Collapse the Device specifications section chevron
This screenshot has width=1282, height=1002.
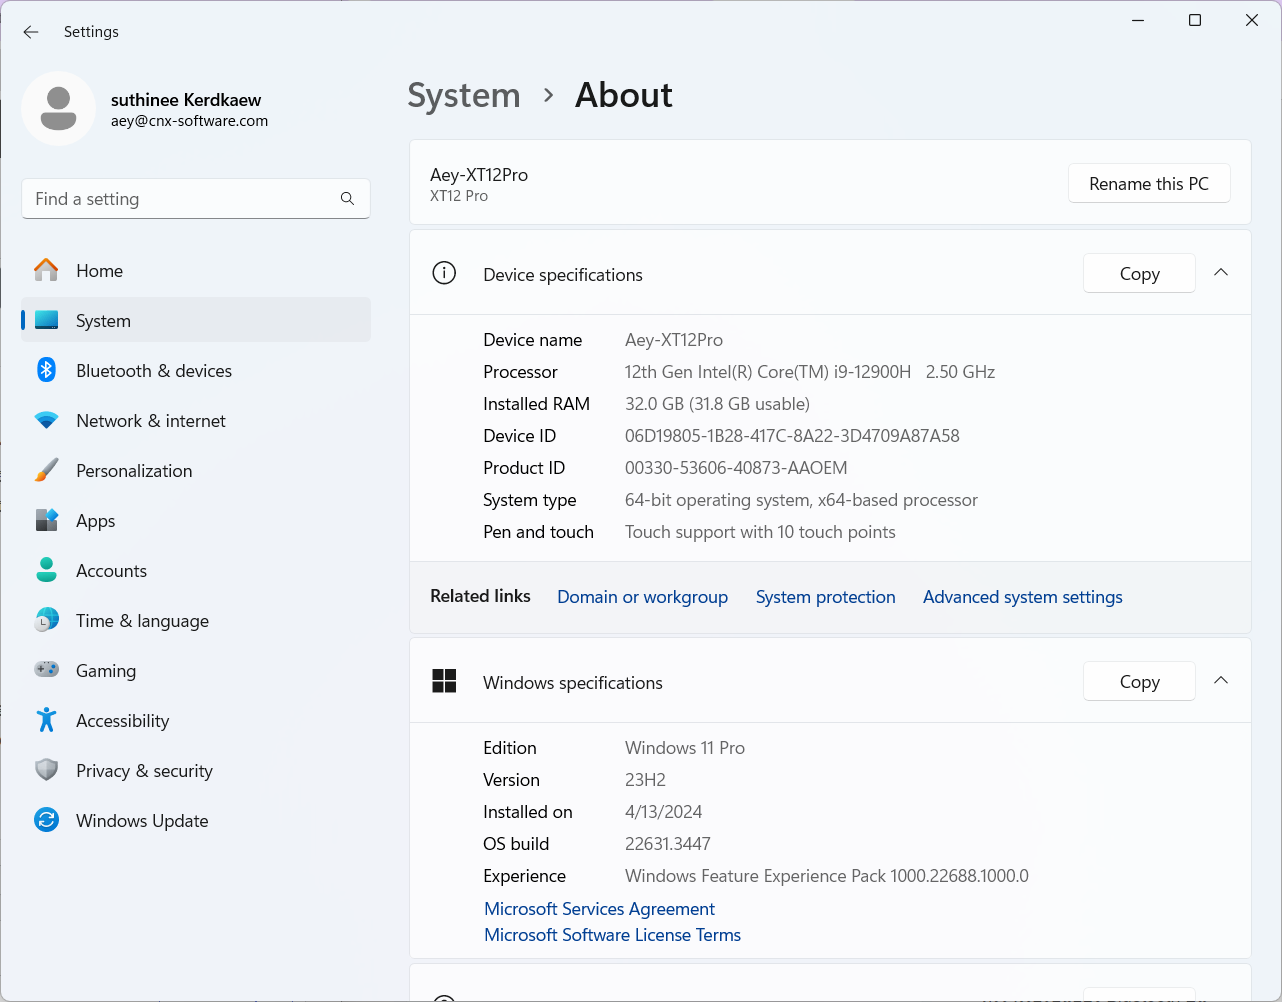pos(1221,273)
